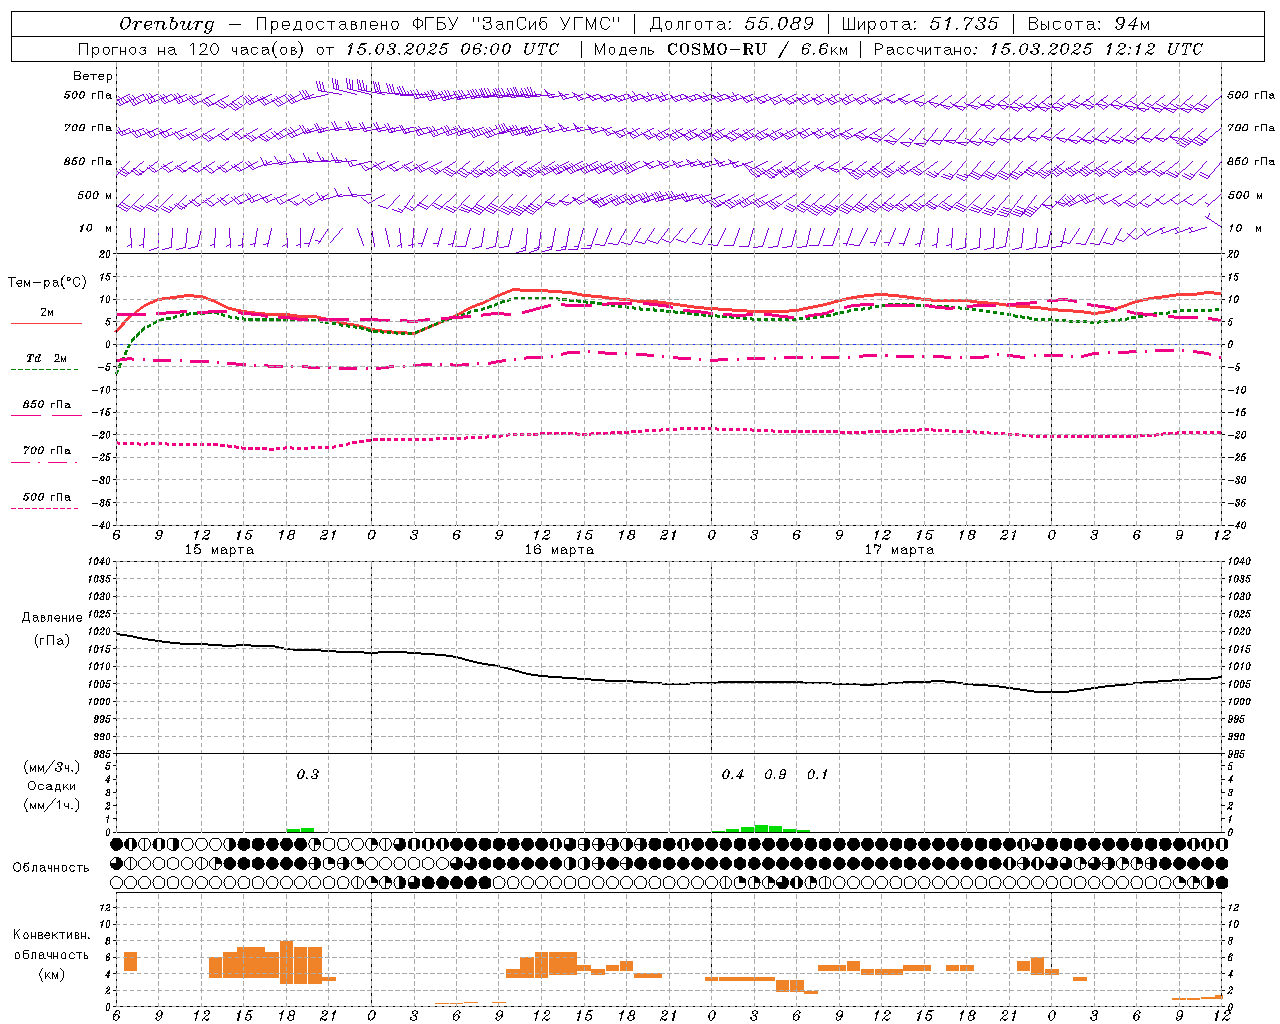Select the 'Предоставлено ФГБУ "ЗапСиб УГМС"' provider text
The width and height of the screenshot is (1280, 1024).
click(x=438, y=24)
